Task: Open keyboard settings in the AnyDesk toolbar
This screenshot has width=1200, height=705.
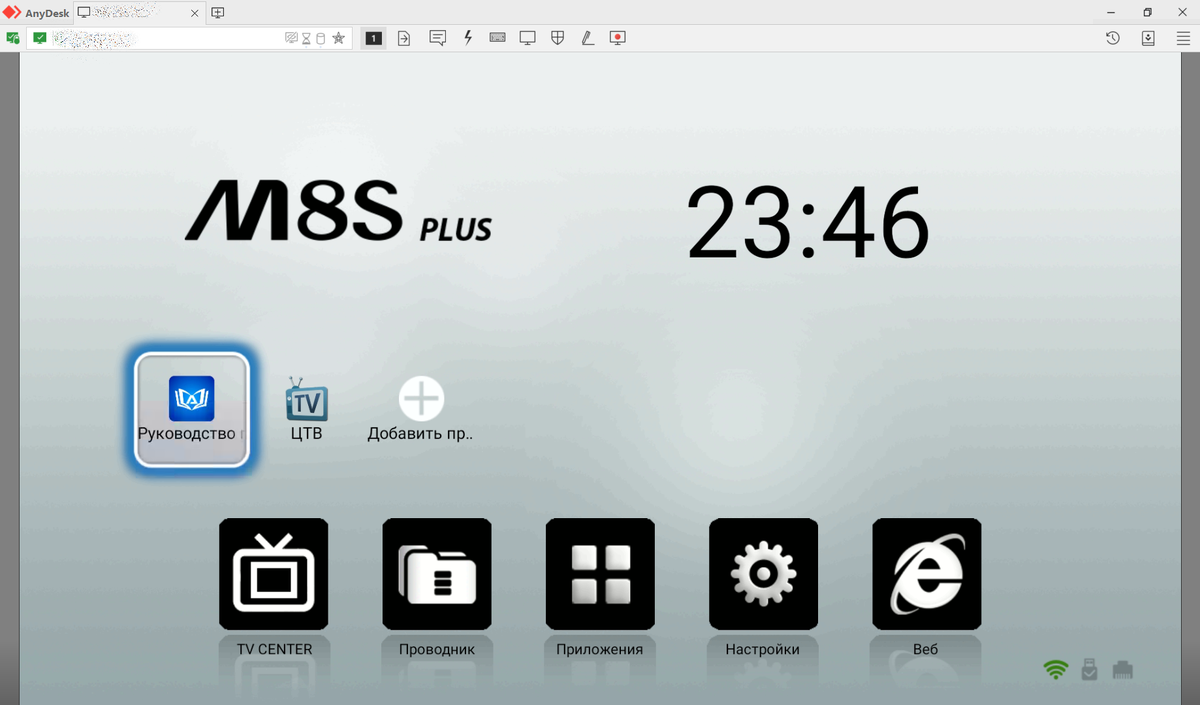Action: [497, 37]
